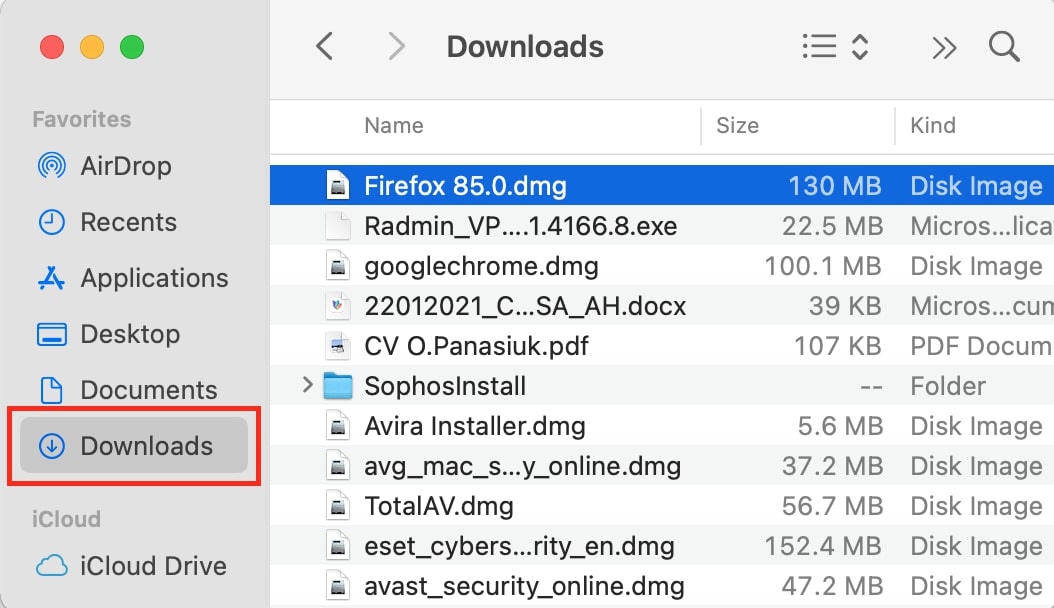
Task: Go back with the left chevron arrow
Action: [325, 46]
